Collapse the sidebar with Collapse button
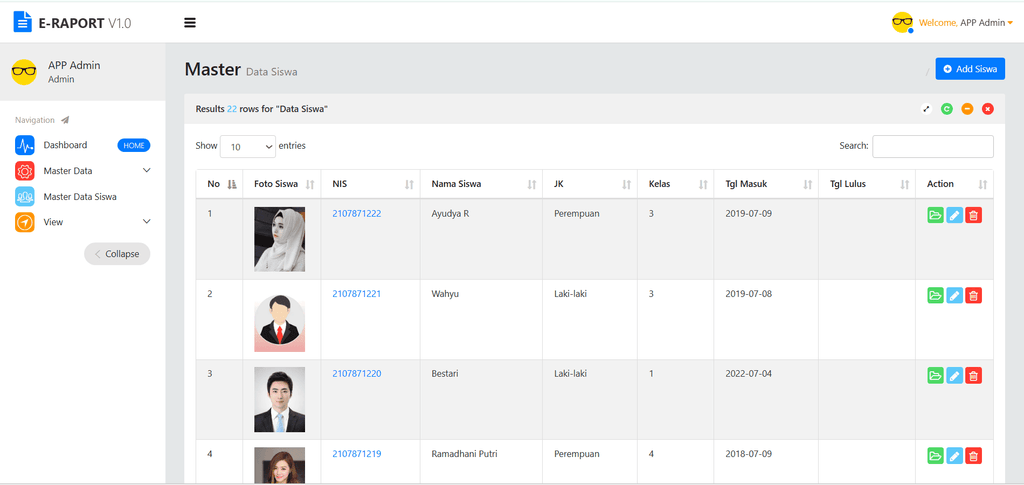The height and width of the screenshot is (485, 1024). pyautogui.click(x=117, y=254)
